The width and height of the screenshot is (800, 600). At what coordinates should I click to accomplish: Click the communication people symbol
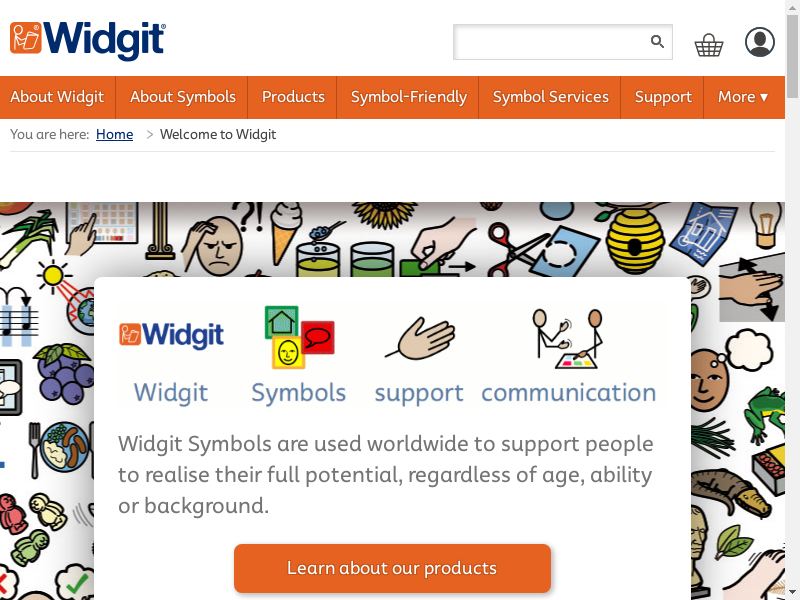point(568,339)
